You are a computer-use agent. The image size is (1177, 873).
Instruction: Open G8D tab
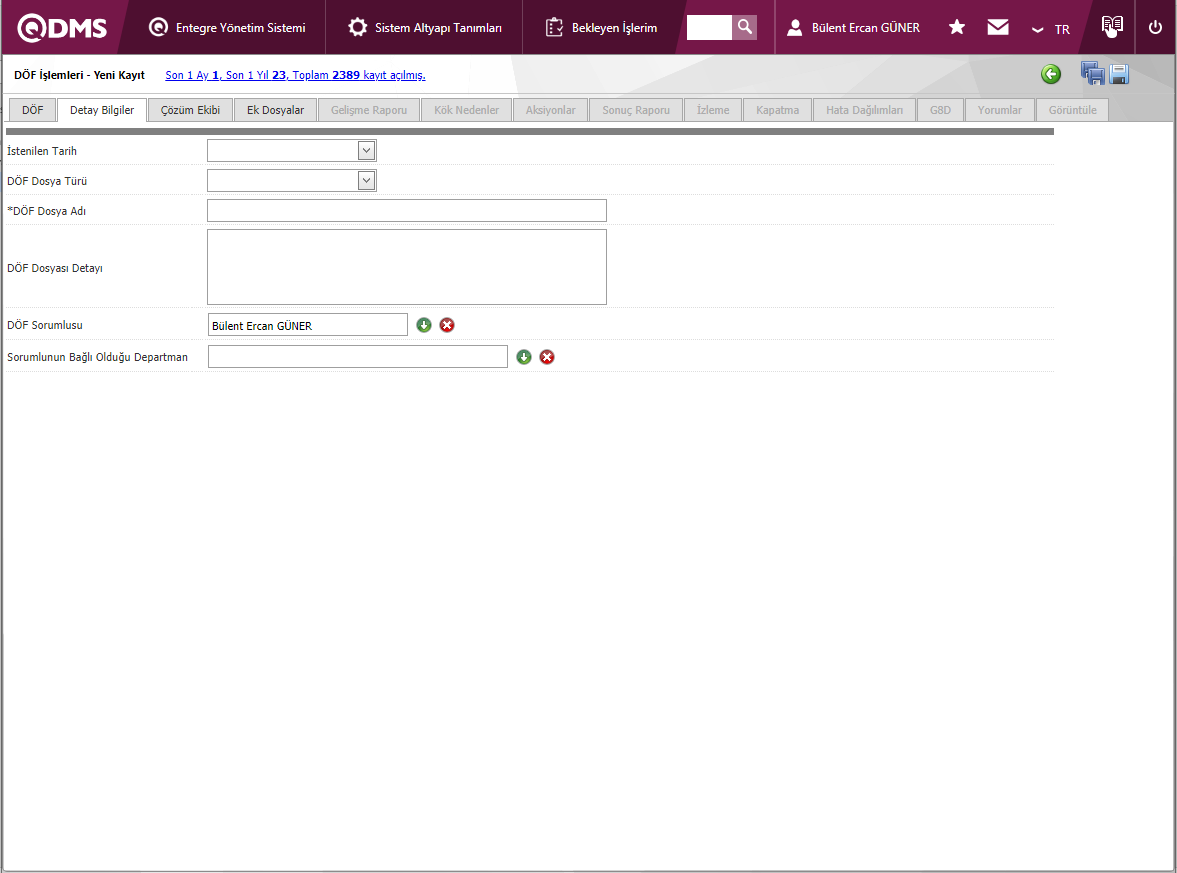(941, 110)
